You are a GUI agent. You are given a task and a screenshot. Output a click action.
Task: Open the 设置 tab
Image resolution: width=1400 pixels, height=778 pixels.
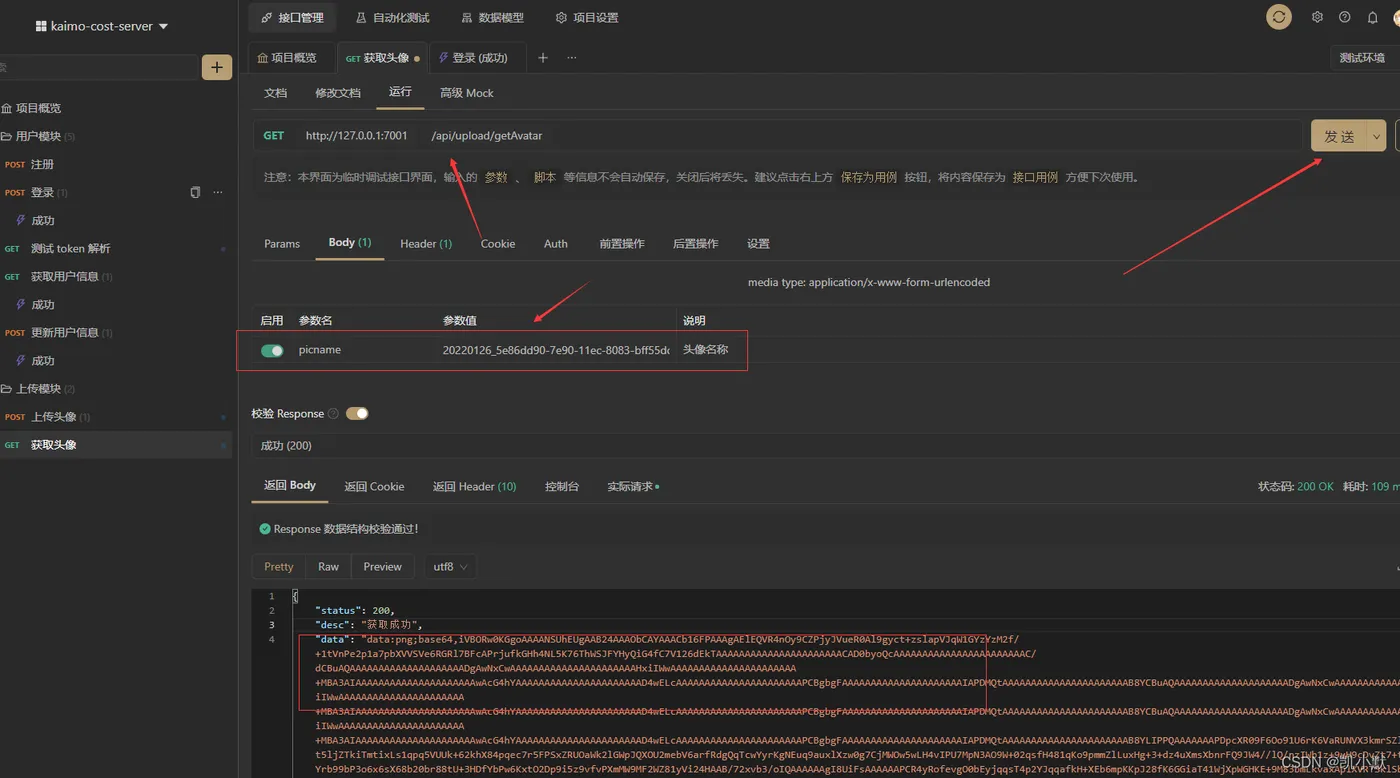(758, 244)
